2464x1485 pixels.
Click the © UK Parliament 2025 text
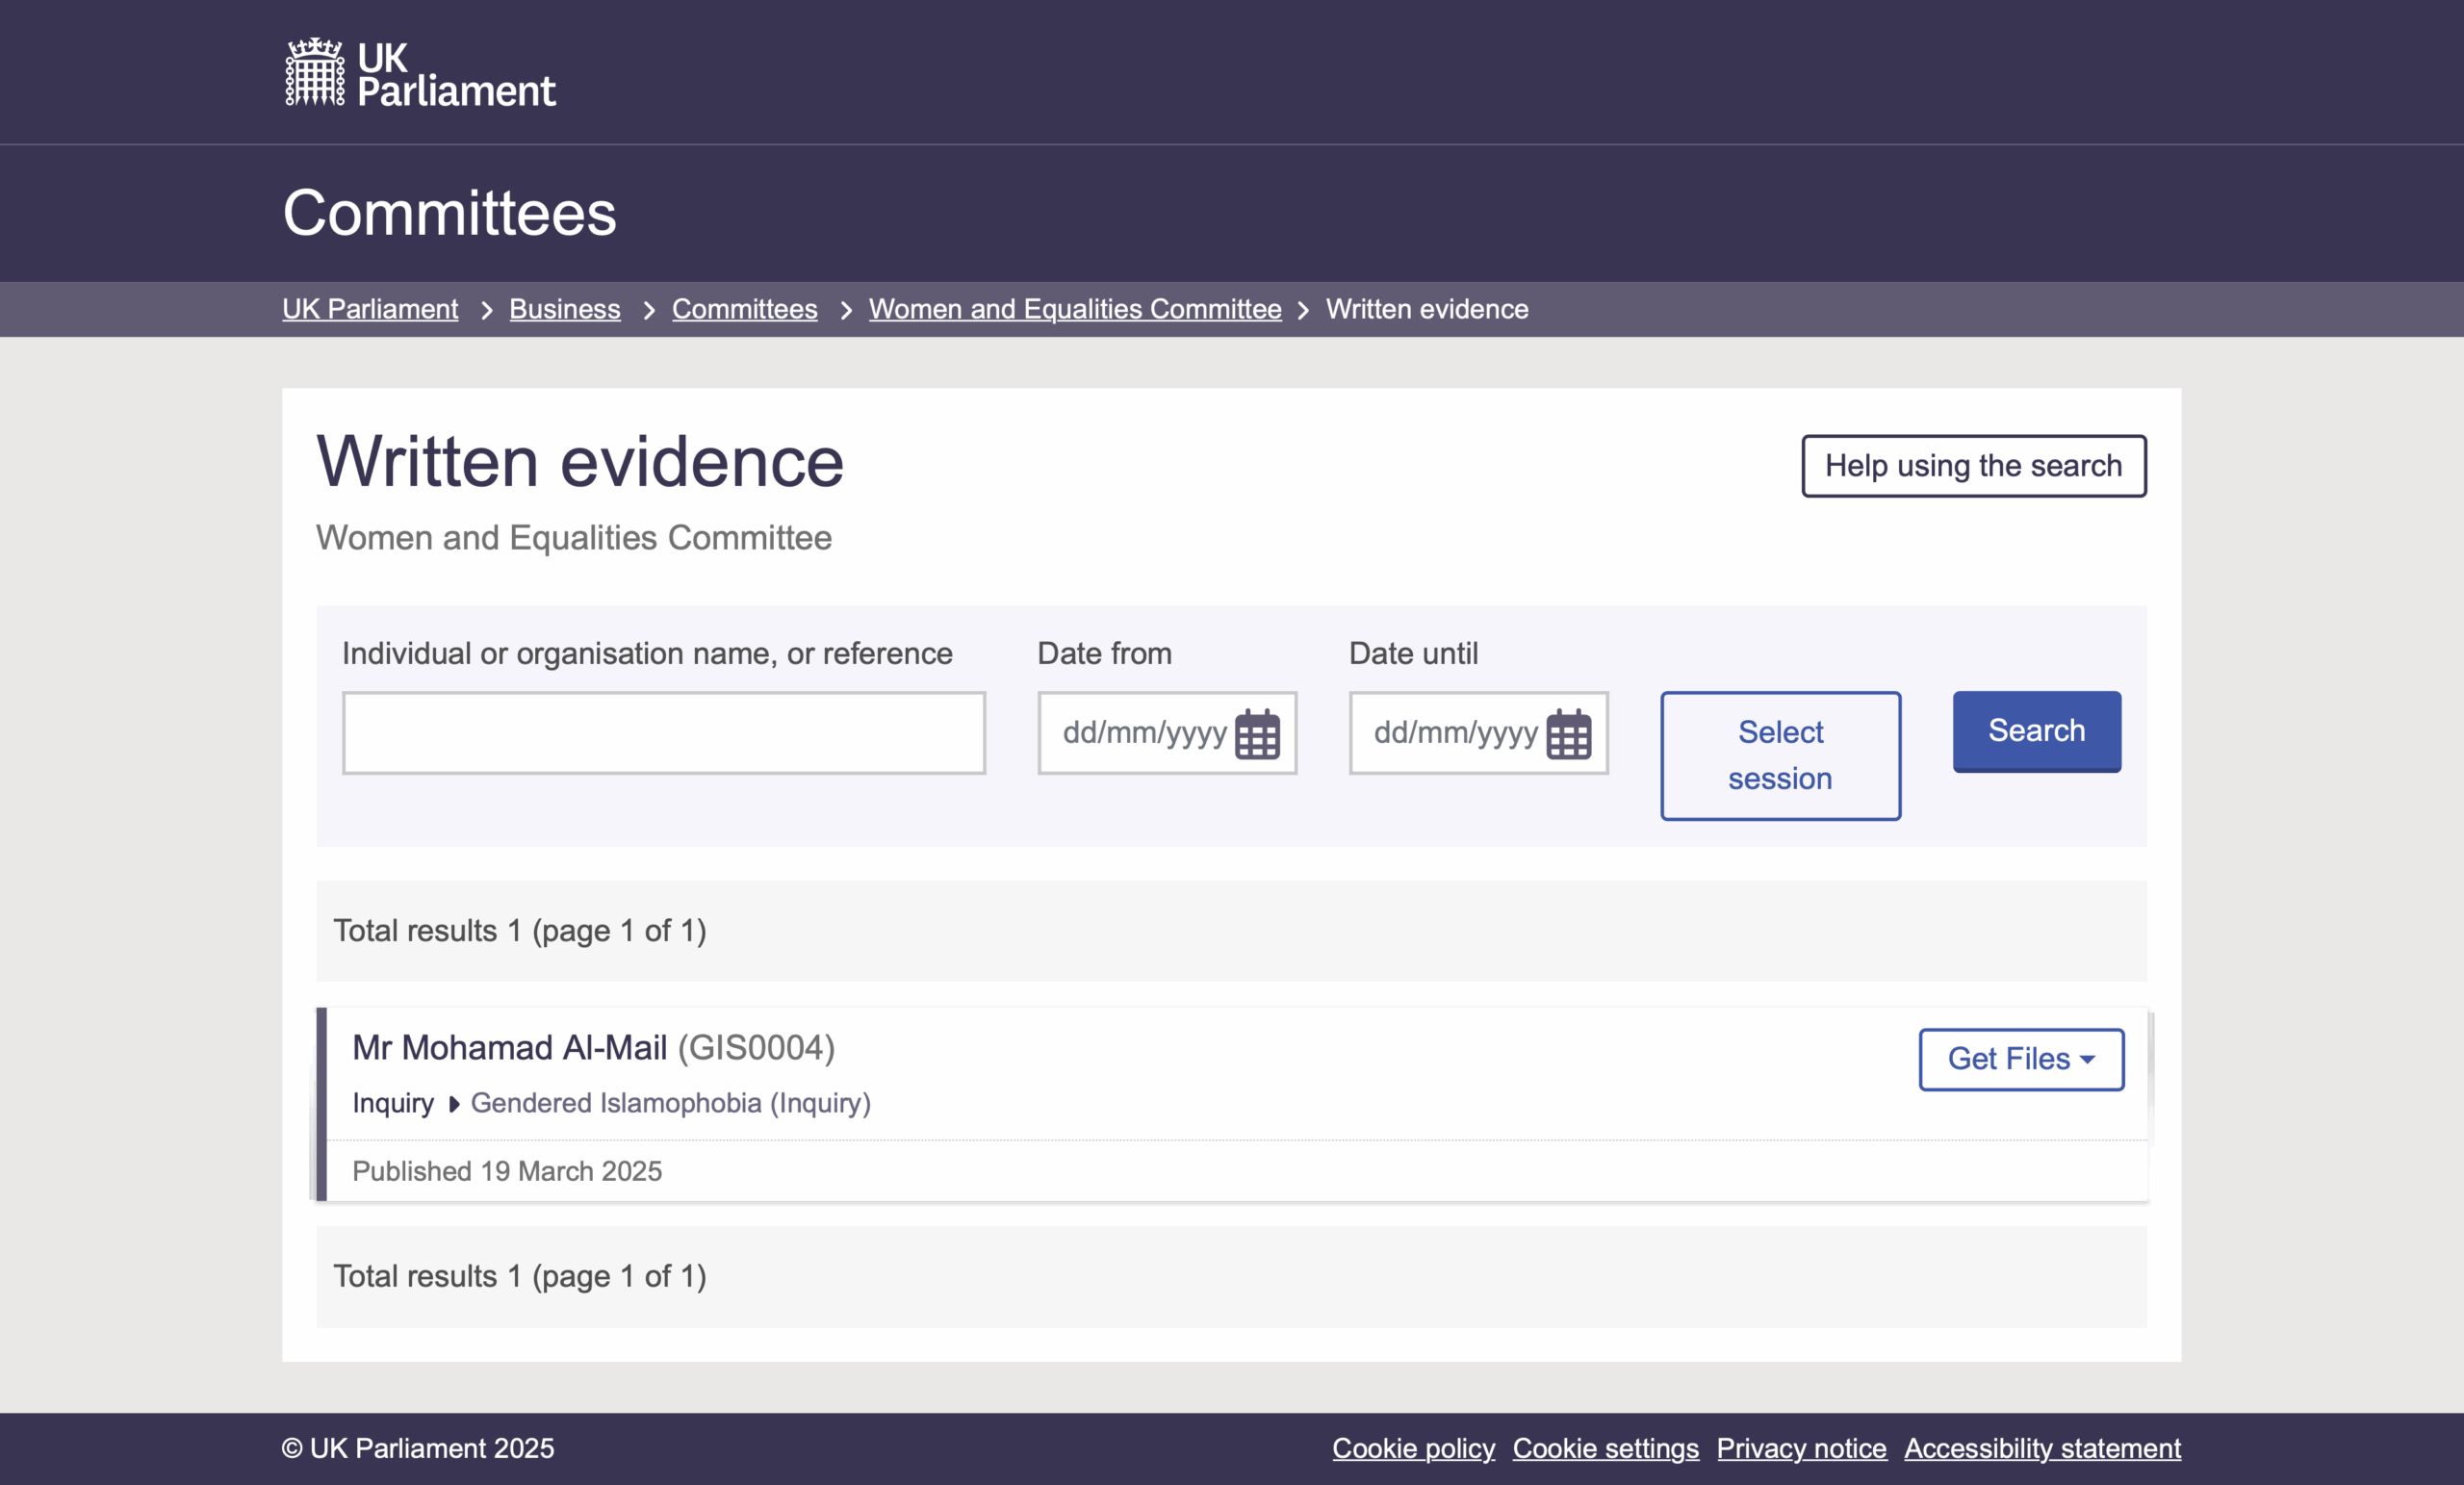pos(417,1448)
